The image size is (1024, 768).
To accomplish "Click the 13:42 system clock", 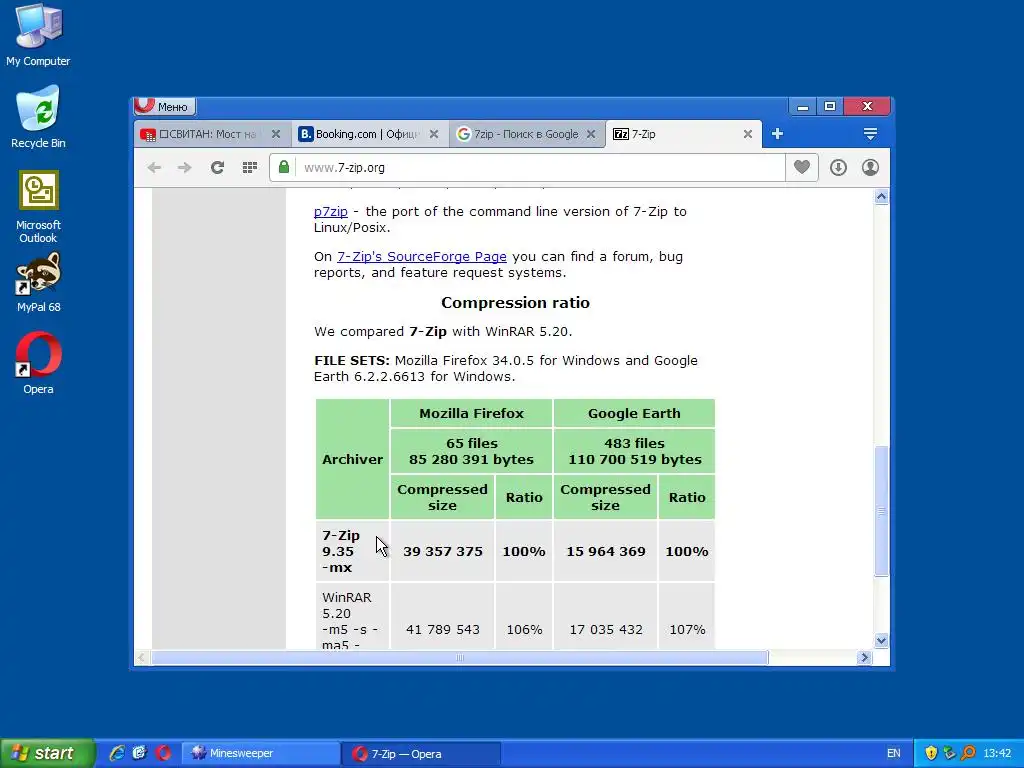I will (997, 754).
